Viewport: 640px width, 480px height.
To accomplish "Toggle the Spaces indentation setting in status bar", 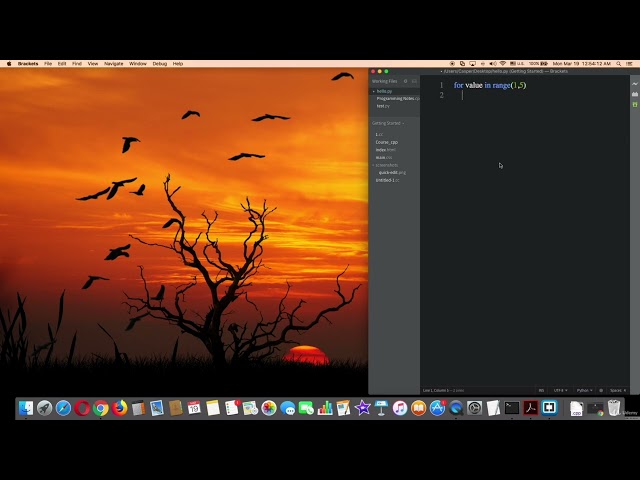I will [x=616, y=391].
